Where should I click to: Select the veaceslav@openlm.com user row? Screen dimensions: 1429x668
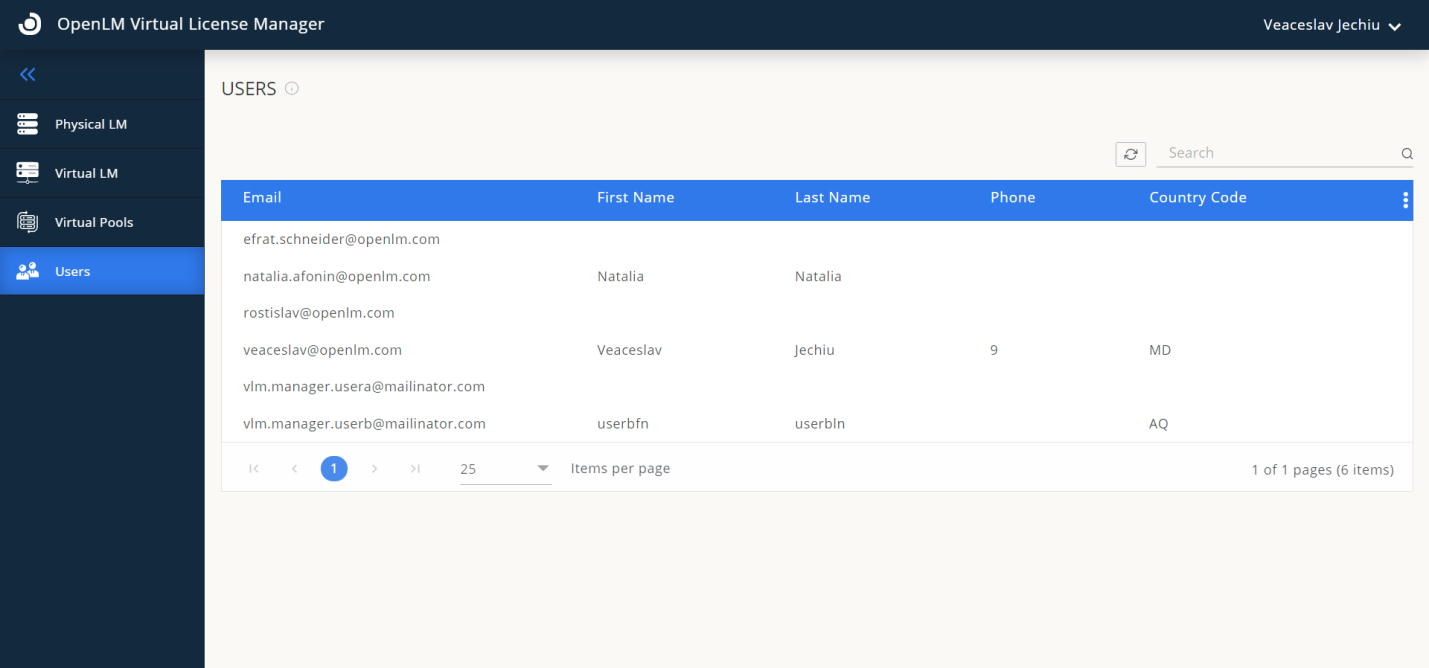tap(322, 350)
